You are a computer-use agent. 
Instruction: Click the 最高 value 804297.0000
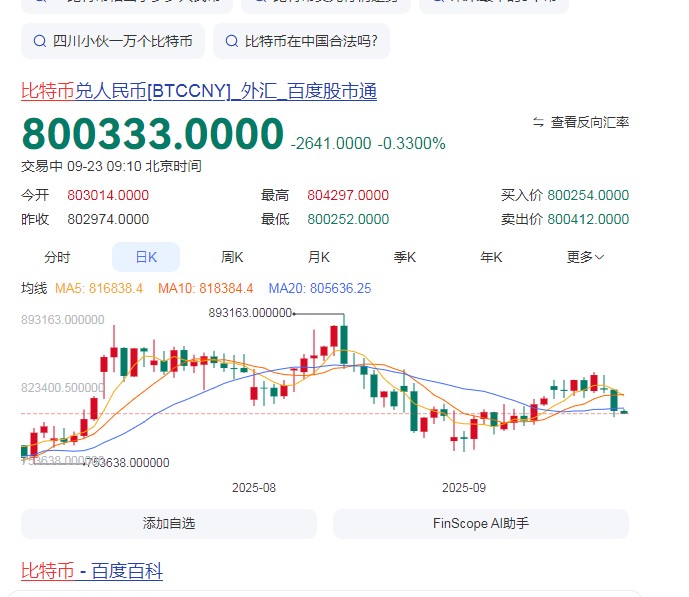(348, 195)
